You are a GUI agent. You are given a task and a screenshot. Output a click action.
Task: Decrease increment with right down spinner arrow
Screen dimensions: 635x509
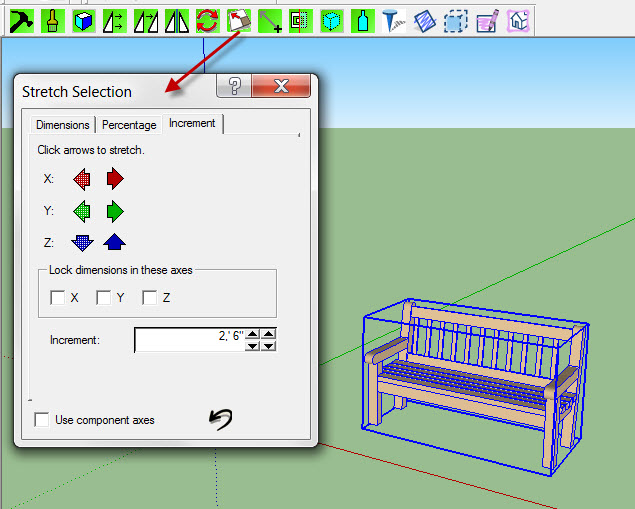pyautogui.click(x=268, y=346)
